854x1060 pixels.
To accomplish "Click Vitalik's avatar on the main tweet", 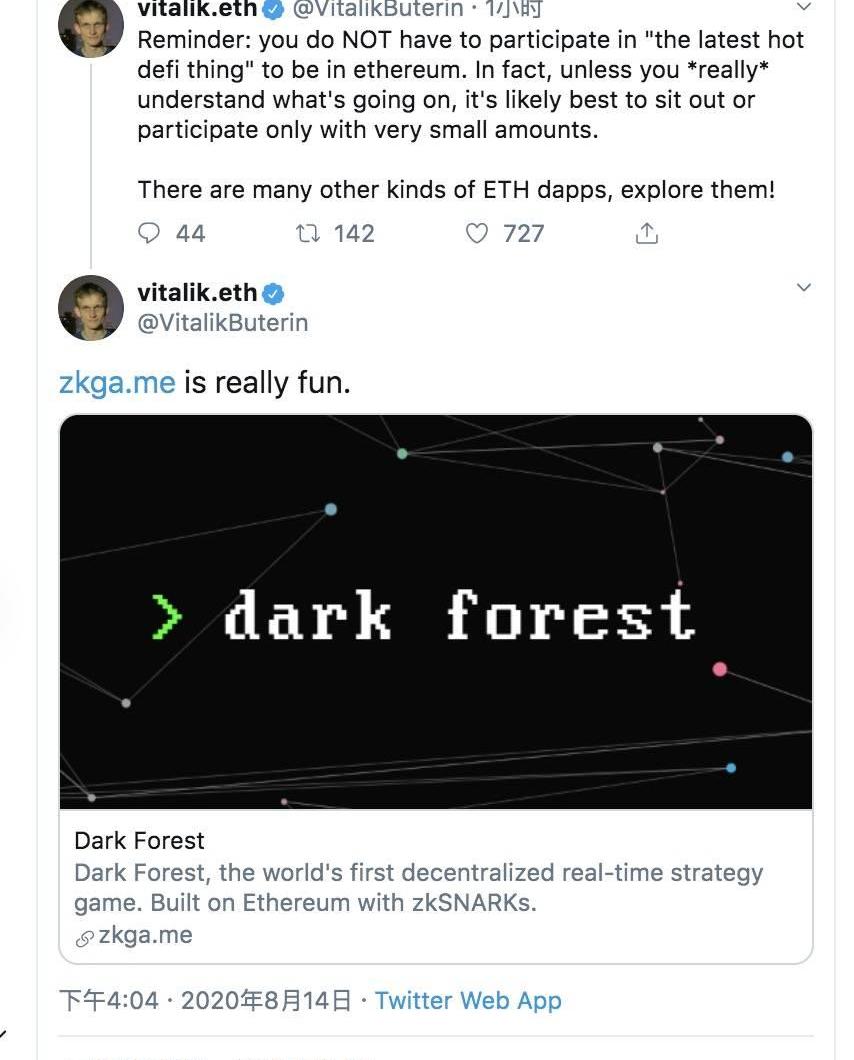I will point(91,308).
